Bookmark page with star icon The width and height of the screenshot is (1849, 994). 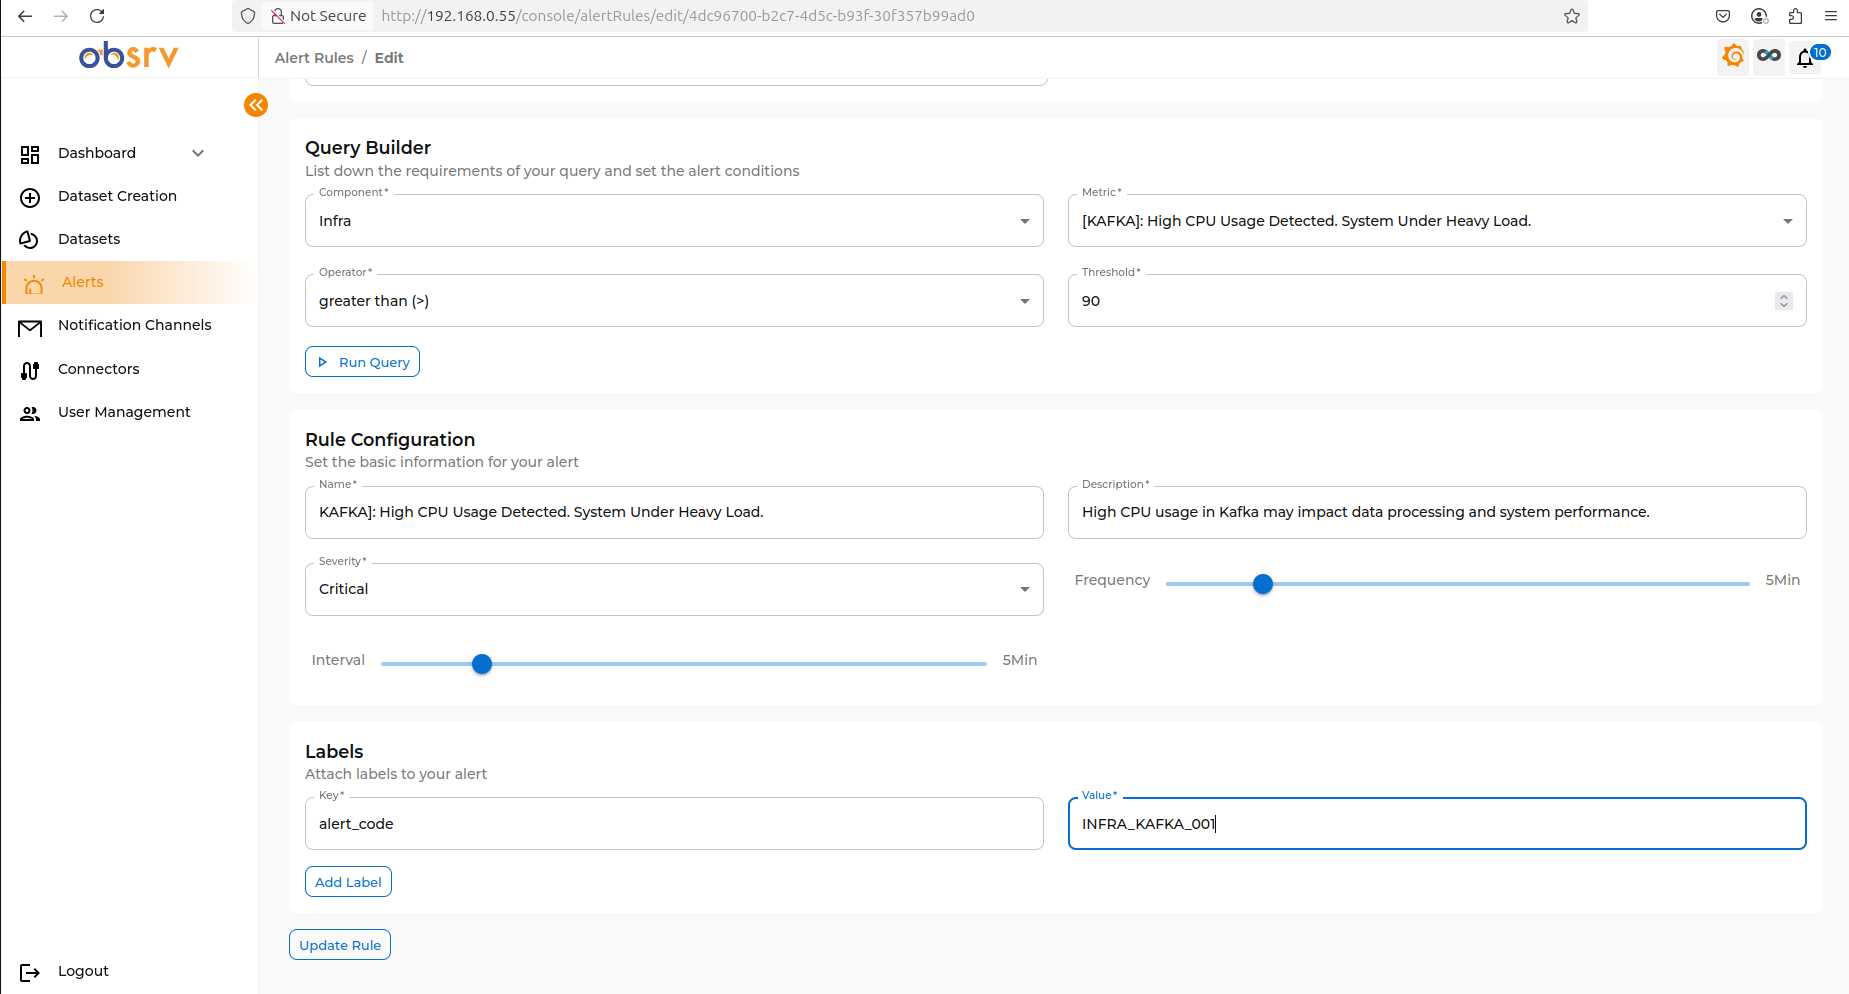(1572, 16)
